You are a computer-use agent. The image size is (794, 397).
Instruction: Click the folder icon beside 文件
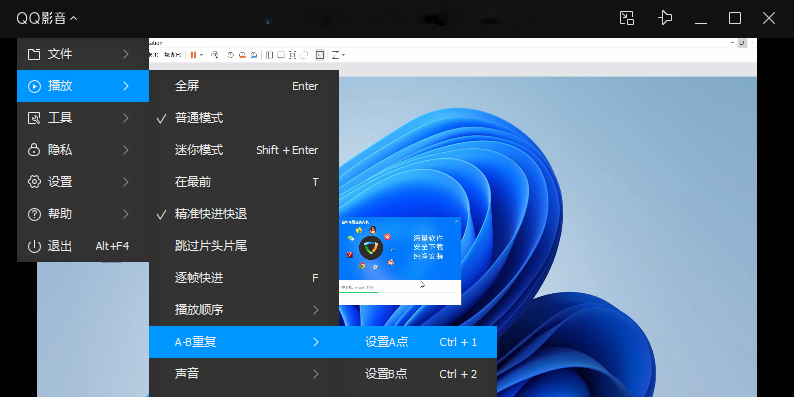34,54
